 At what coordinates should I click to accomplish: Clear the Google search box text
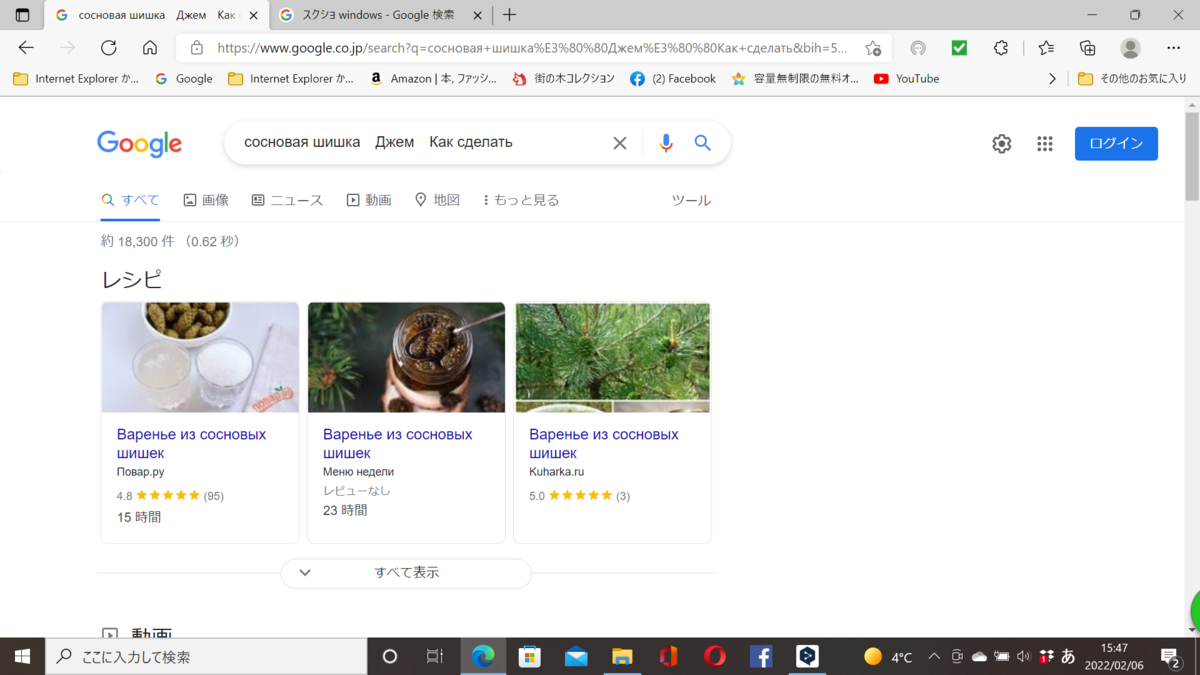click(620, 143)
